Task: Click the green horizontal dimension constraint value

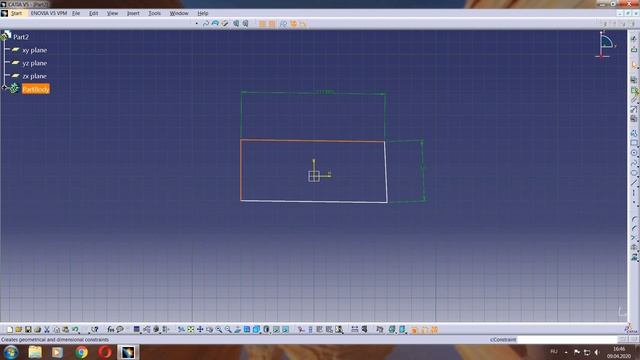Action: point(325,92)
